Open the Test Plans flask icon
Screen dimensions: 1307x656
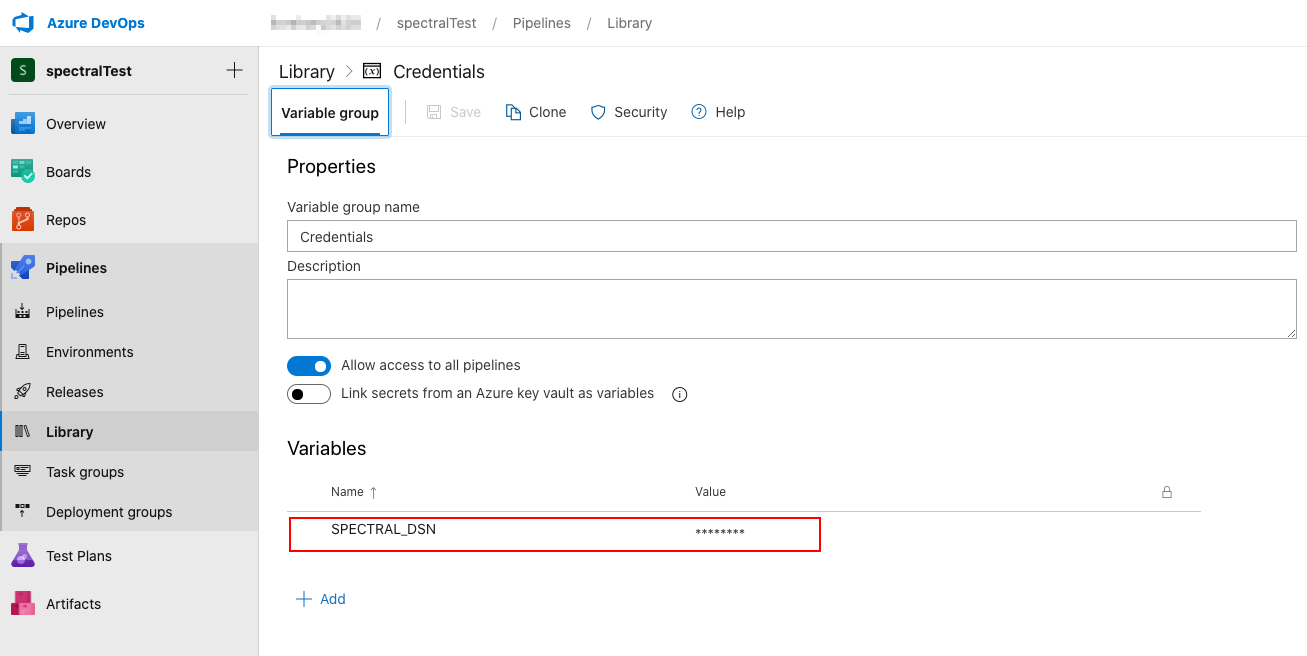pyautogui.click(x=23, y=556)
